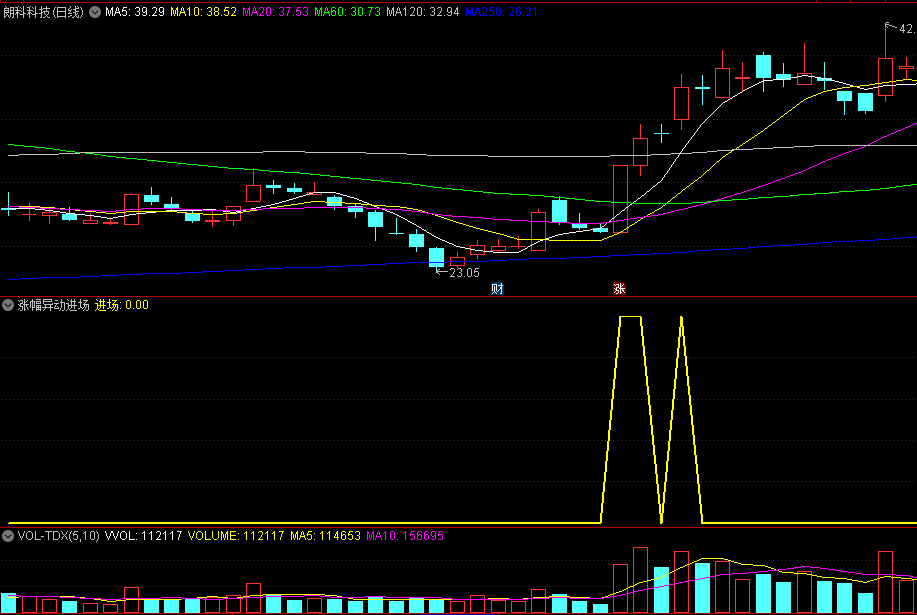Image resolution: width=917 pixels, height=615 pixels.
Task: Click the VOLUME: 112117 value
Action: click(236, 536)
